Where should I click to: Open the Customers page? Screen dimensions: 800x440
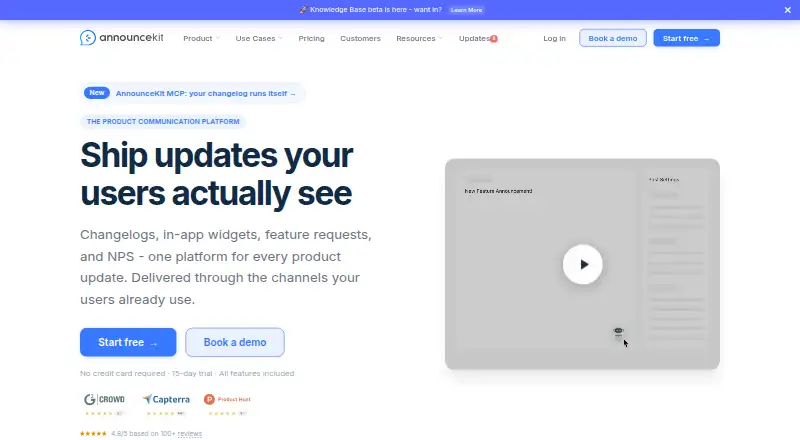tap(360, 38)
